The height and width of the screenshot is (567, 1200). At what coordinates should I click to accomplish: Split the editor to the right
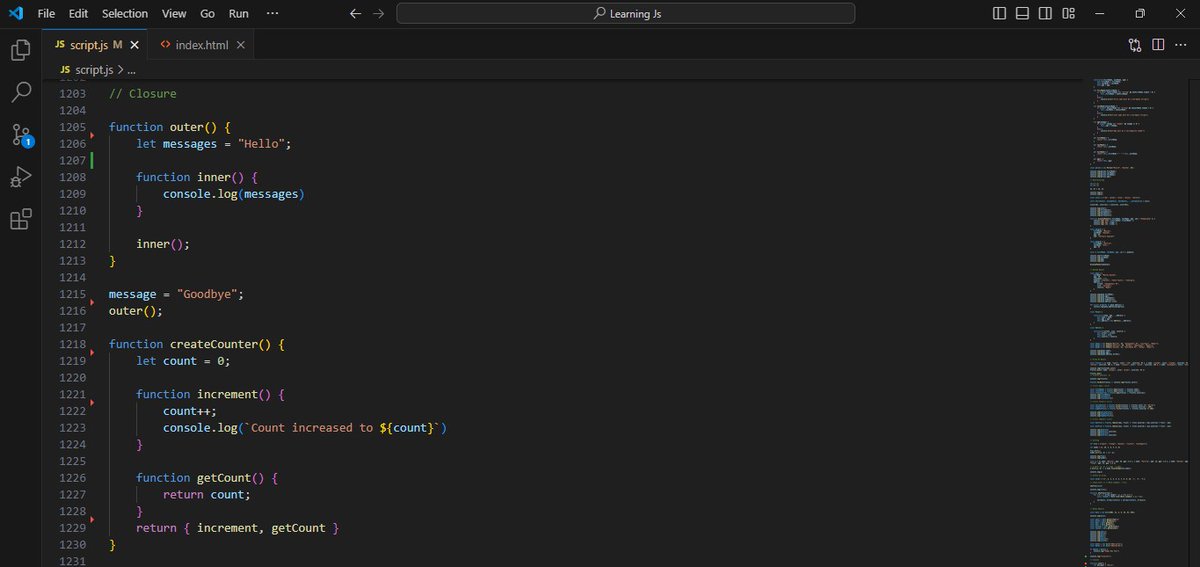coord(1158,45)
